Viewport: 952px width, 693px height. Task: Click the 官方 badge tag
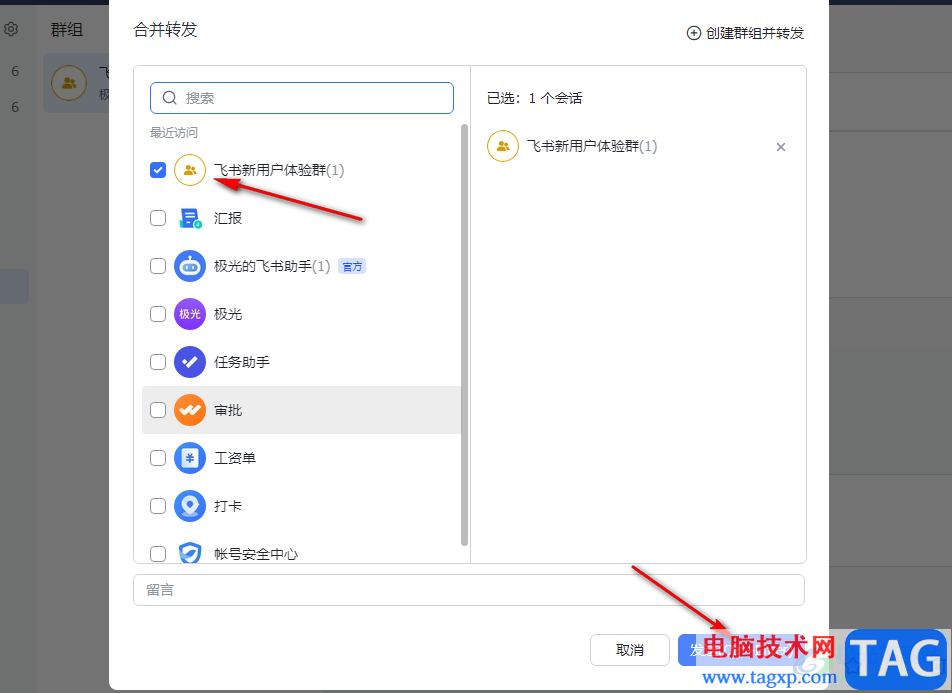tap(352, 267)
